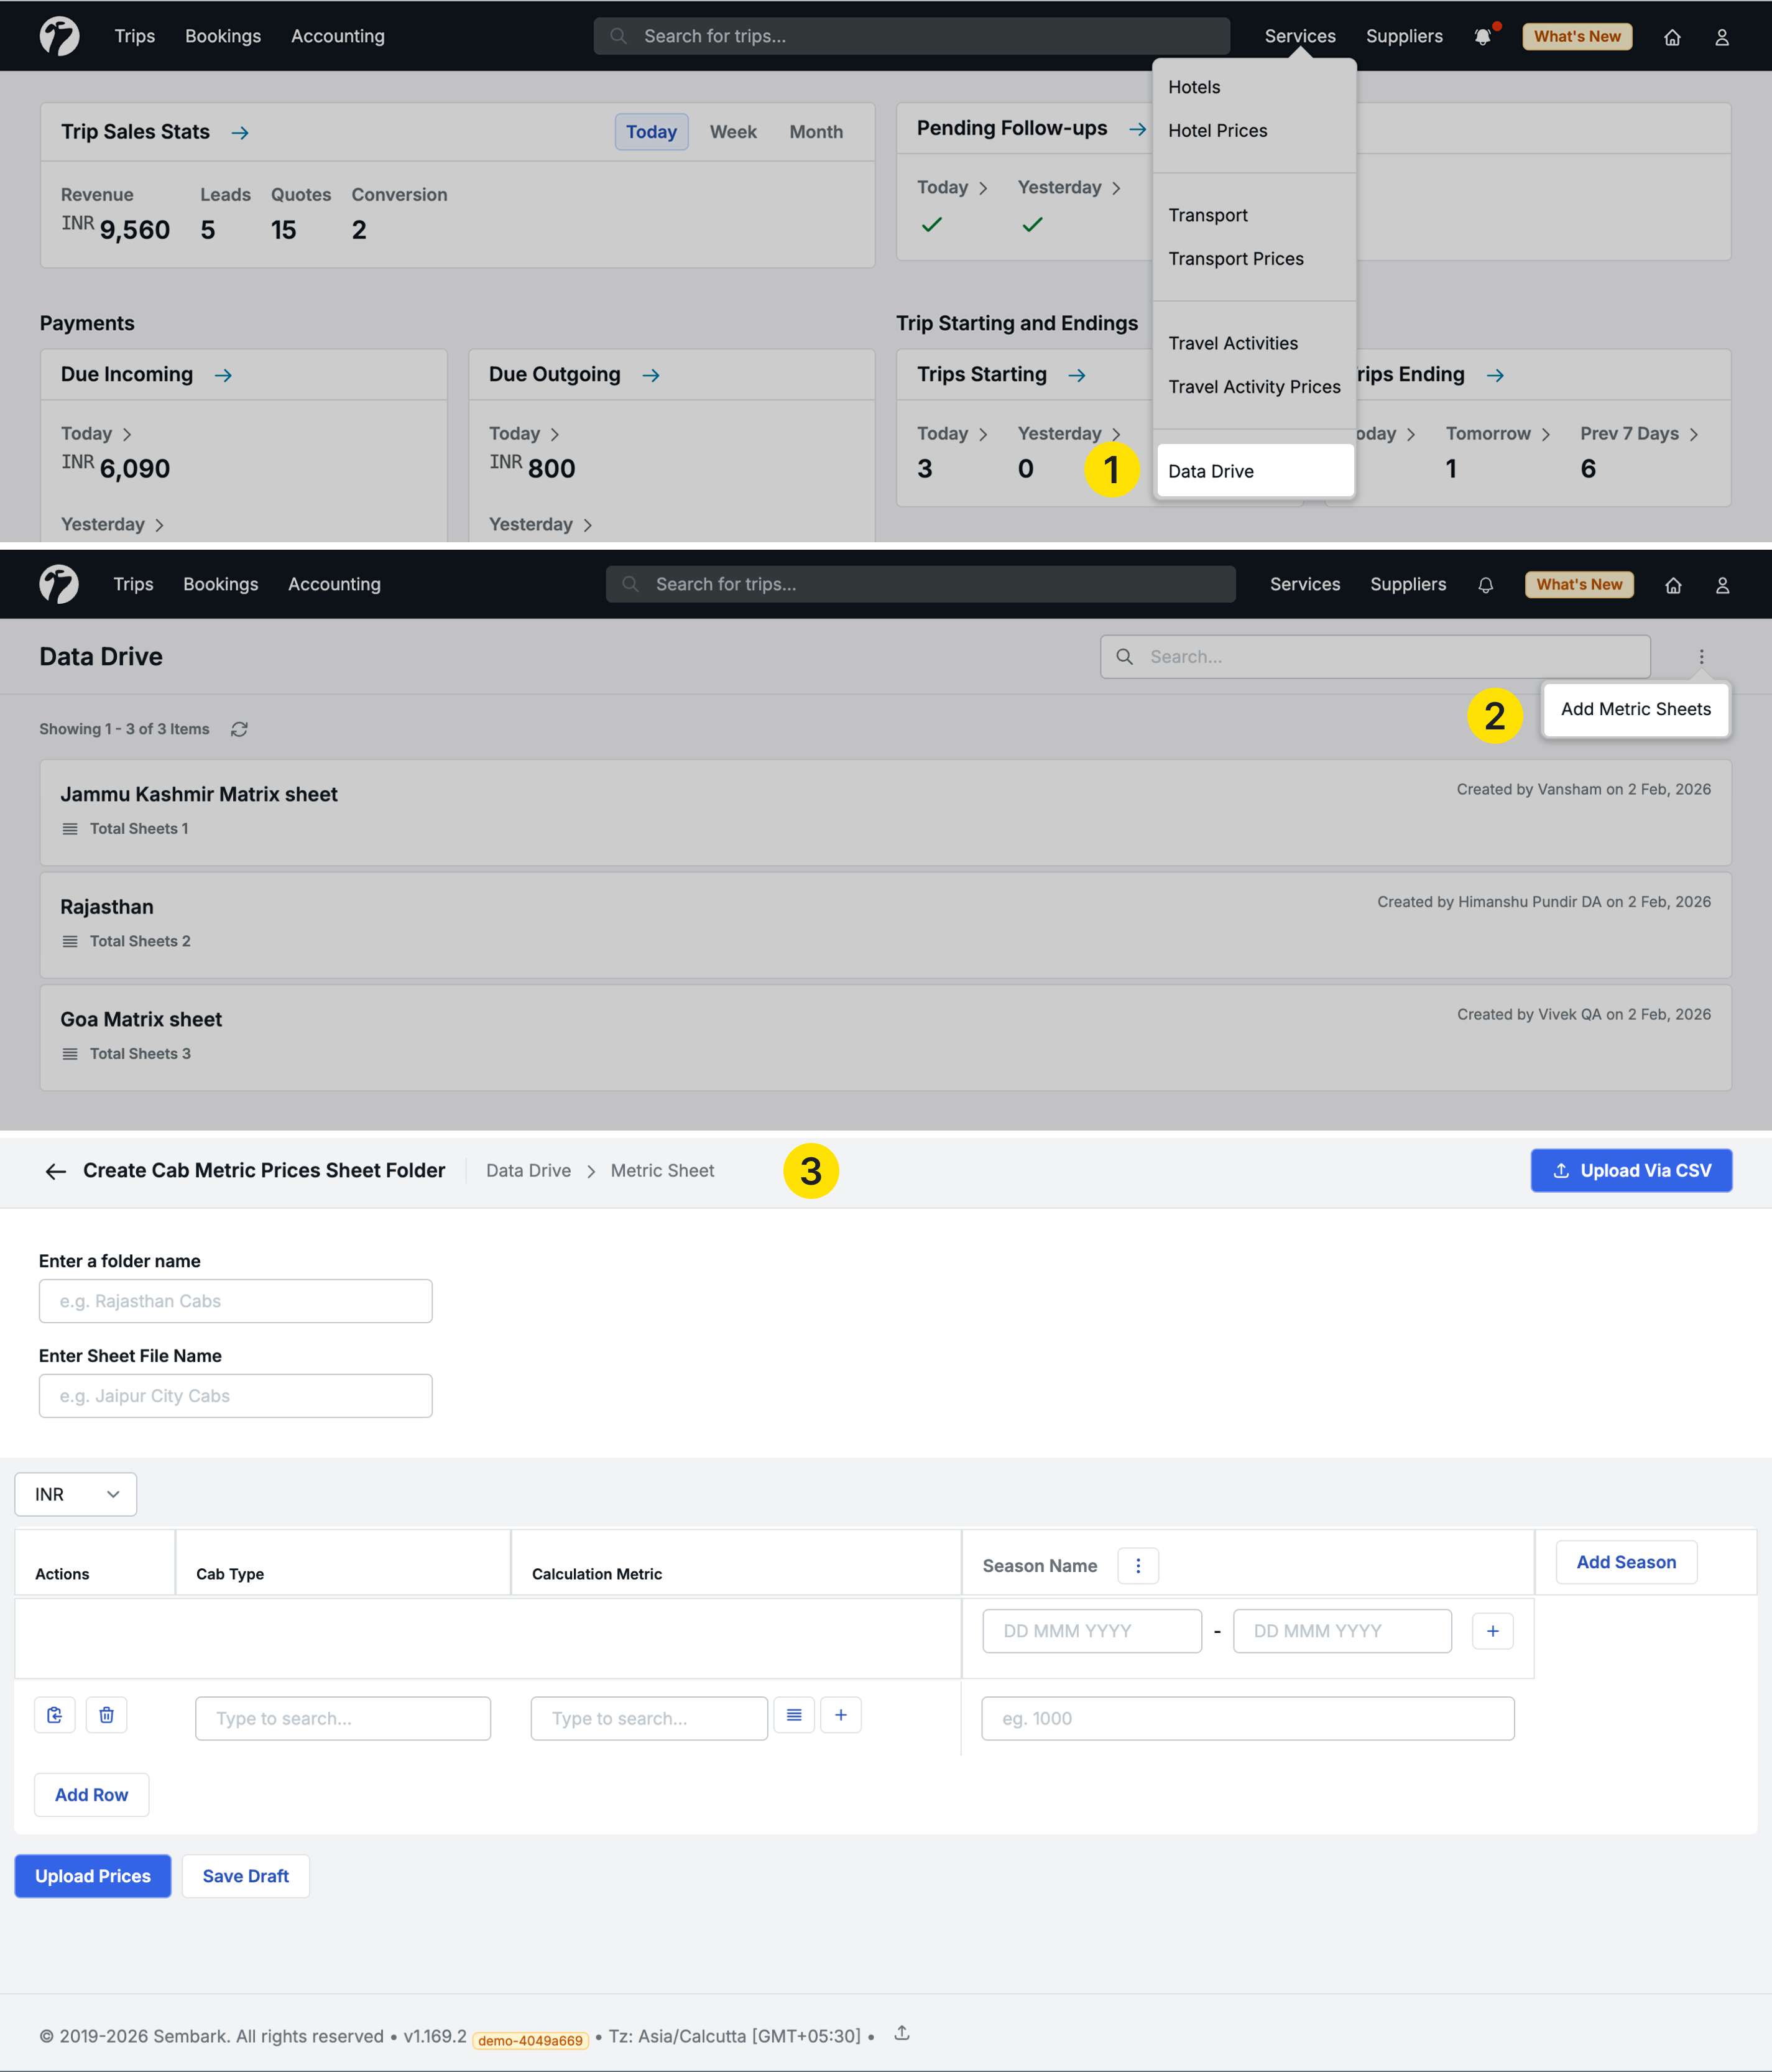Select Today in Trip Sales Stats
The image size is (1772, 2072).
click(651, 132)
